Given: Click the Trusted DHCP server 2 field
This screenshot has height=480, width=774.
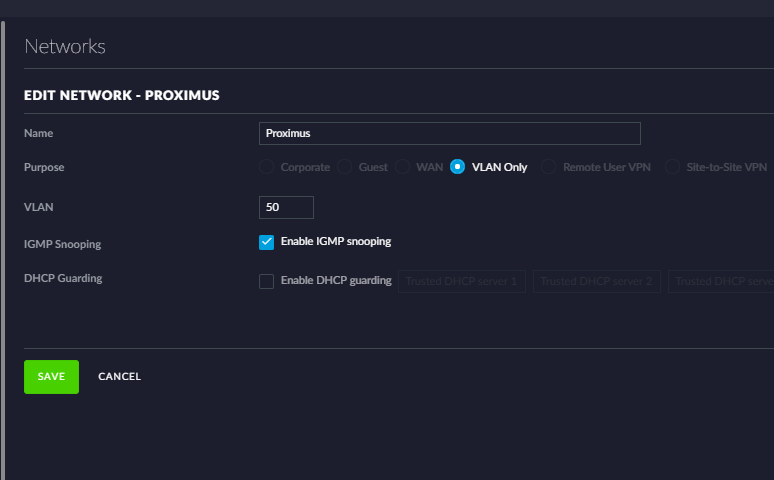Looking at the screenshot, I should [596, 281].
